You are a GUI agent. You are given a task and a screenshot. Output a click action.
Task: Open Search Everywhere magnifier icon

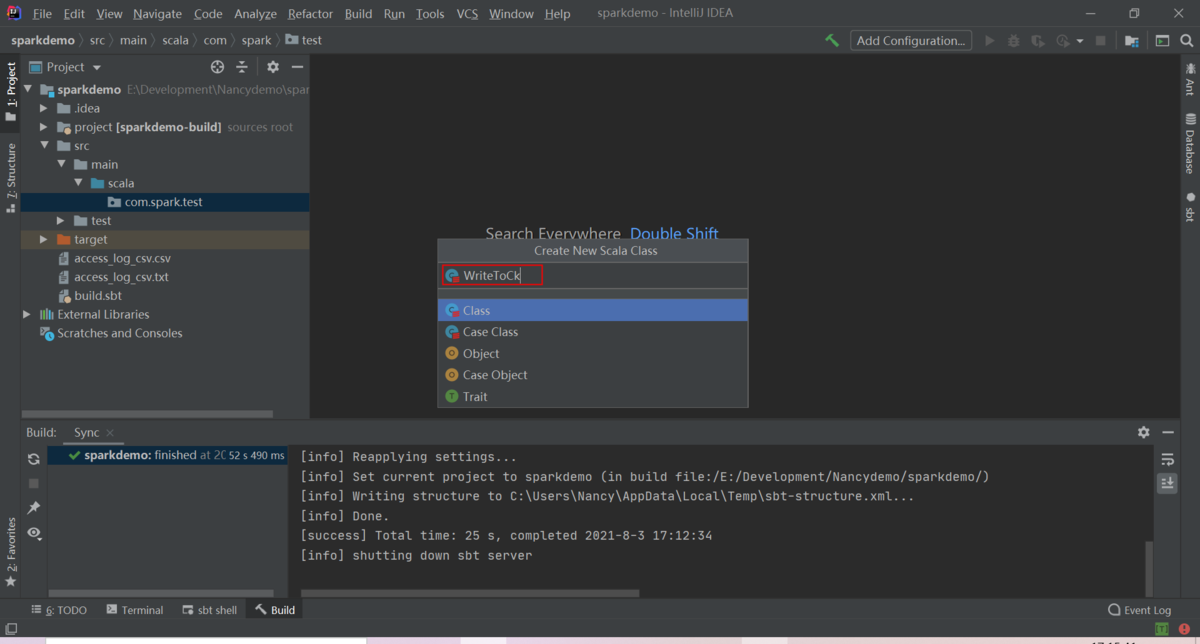coord(1187,41)
